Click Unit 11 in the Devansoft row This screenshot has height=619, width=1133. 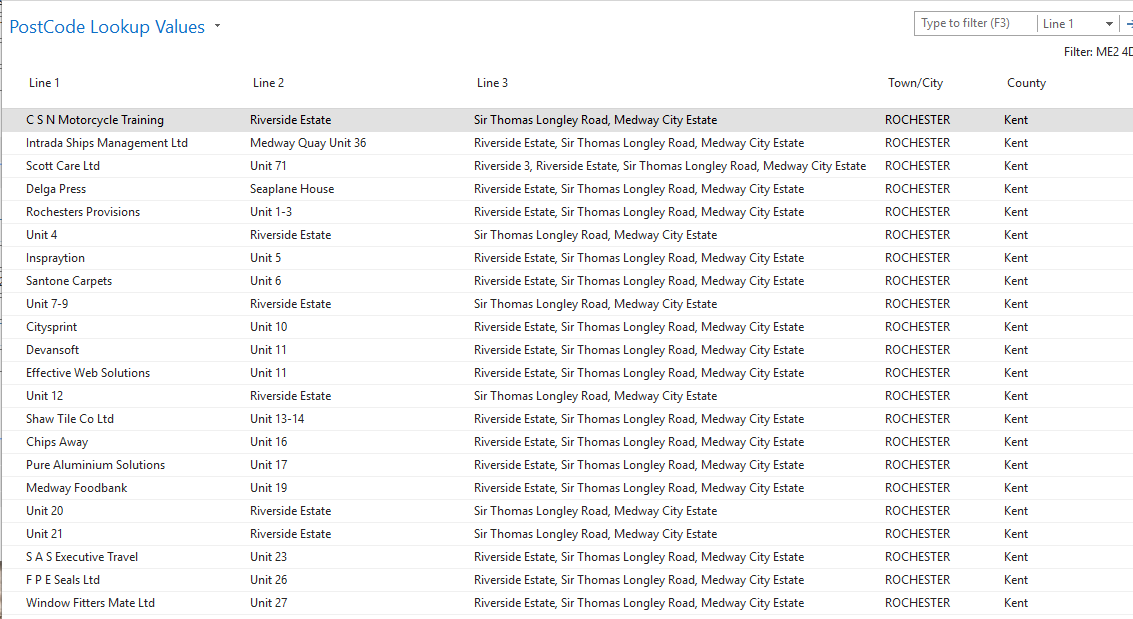pos(268,350)
